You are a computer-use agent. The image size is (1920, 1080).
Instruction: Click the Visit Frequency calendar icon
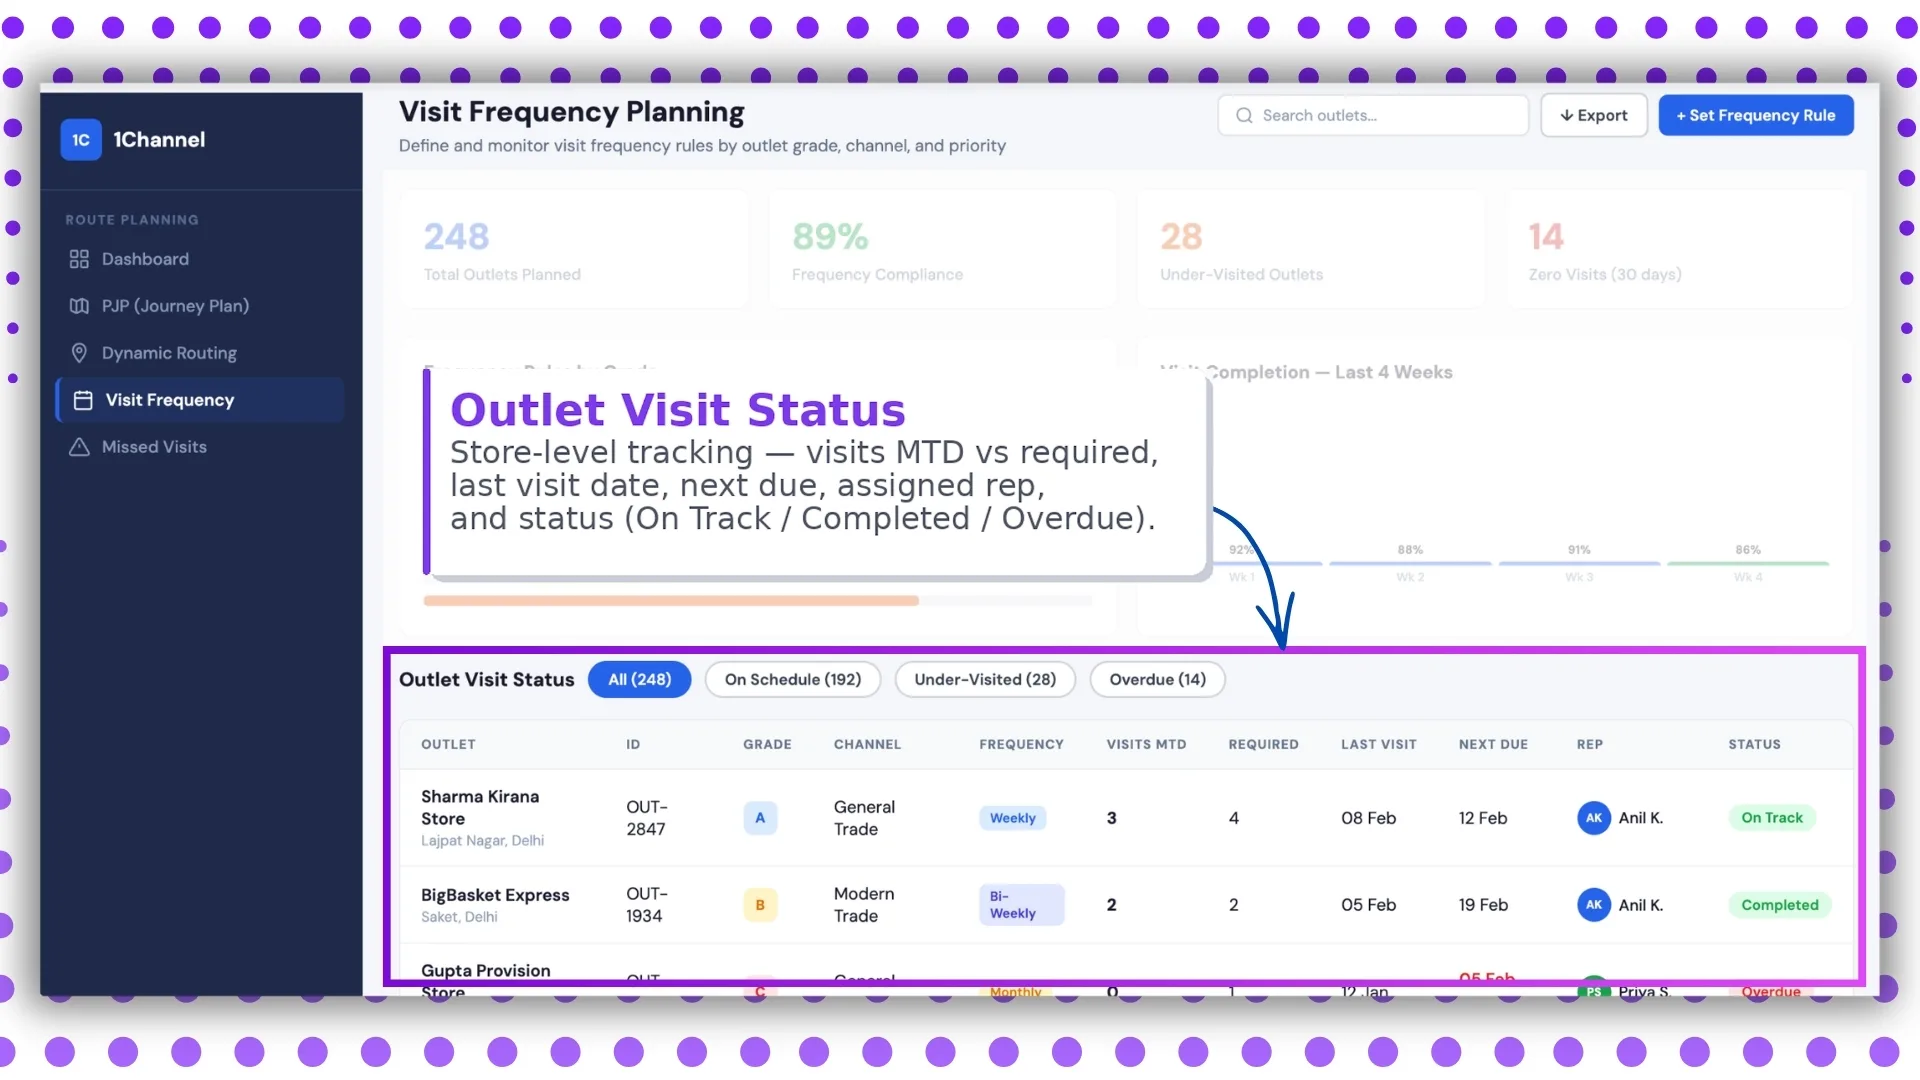pos(83,400)
